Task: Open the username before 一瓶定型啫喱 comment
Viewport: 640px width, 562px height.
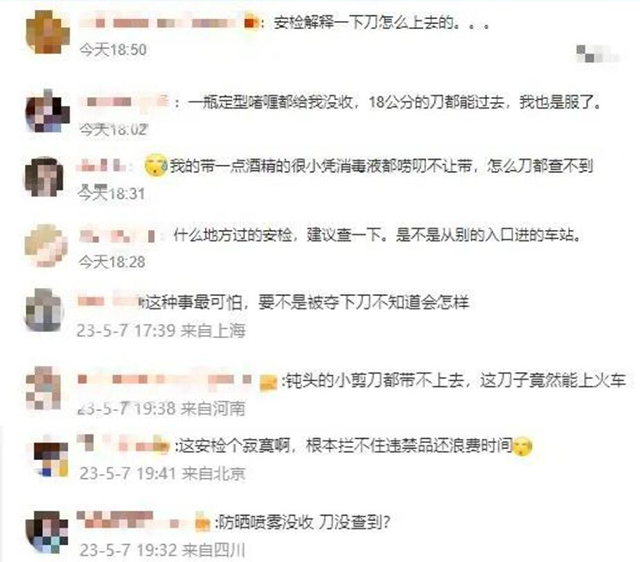Action: 124,102
